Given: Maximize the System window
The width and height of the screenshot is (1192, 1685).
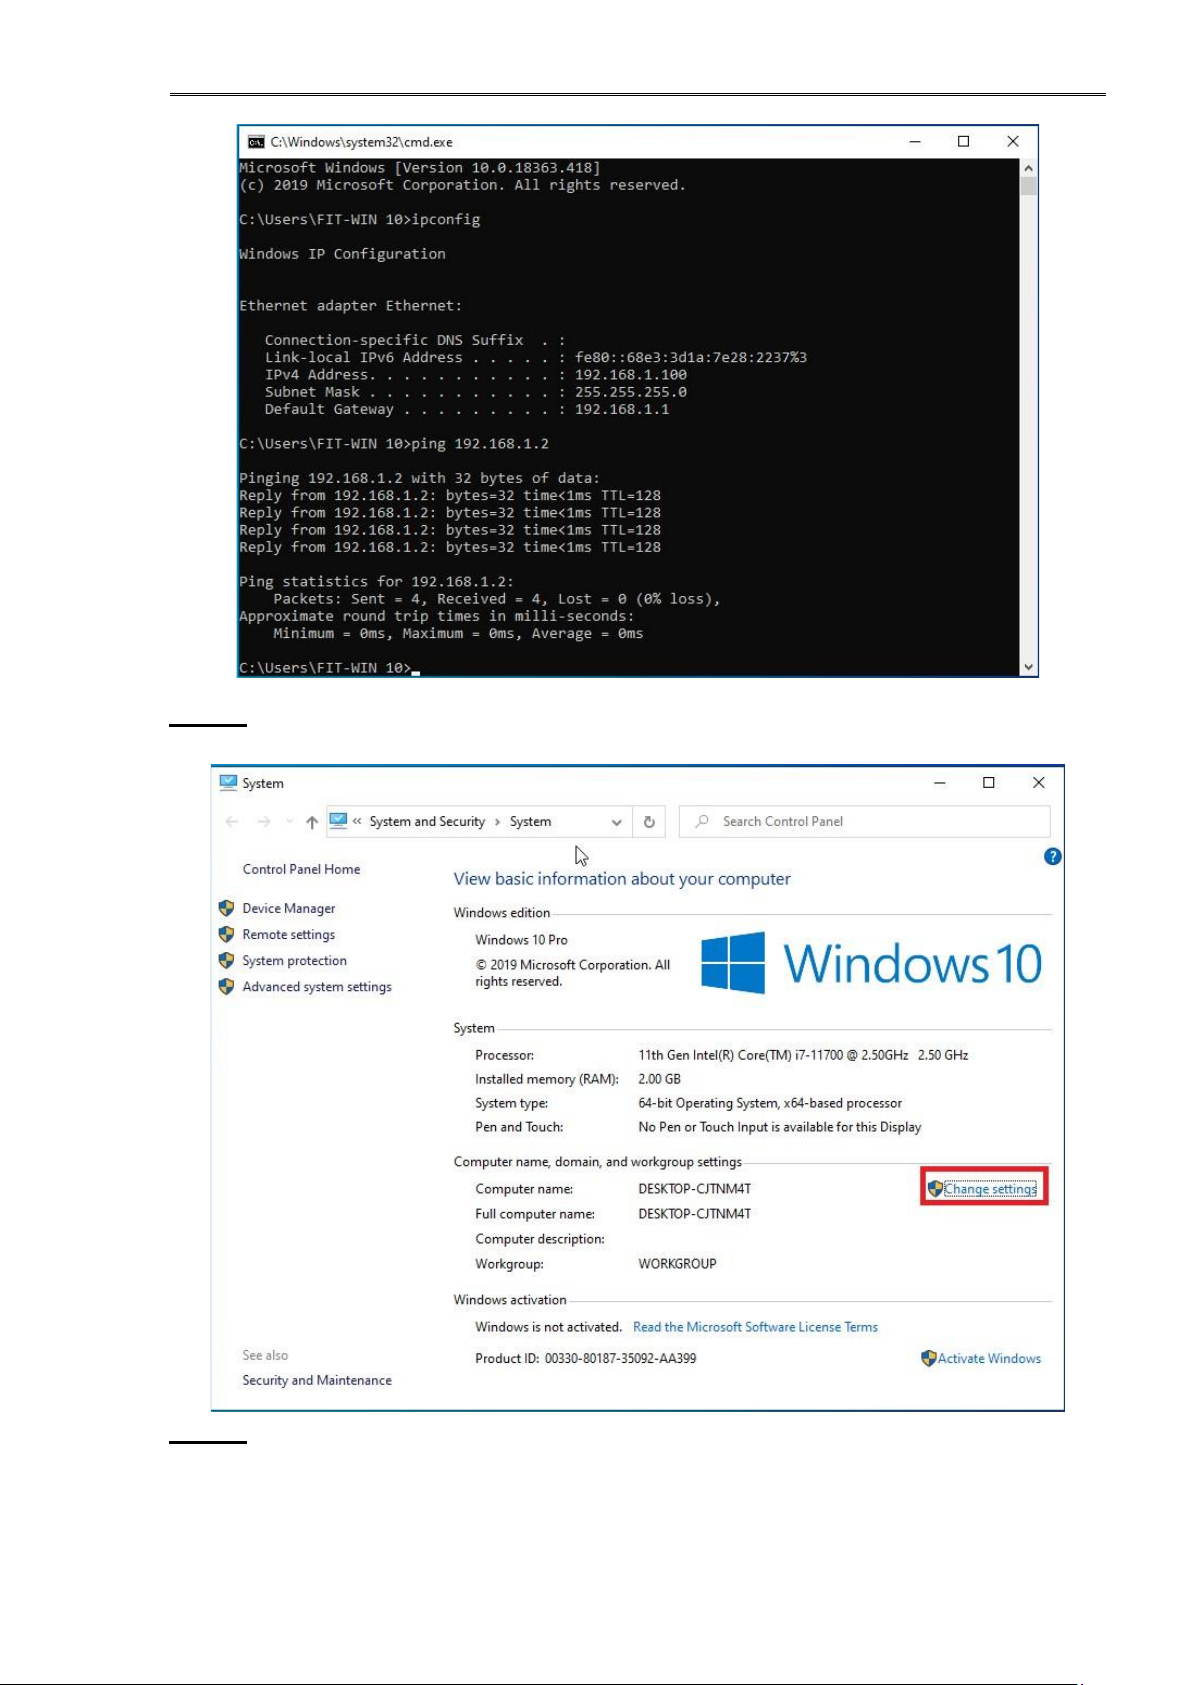Looking at the screenshot, I should (988, 783).
